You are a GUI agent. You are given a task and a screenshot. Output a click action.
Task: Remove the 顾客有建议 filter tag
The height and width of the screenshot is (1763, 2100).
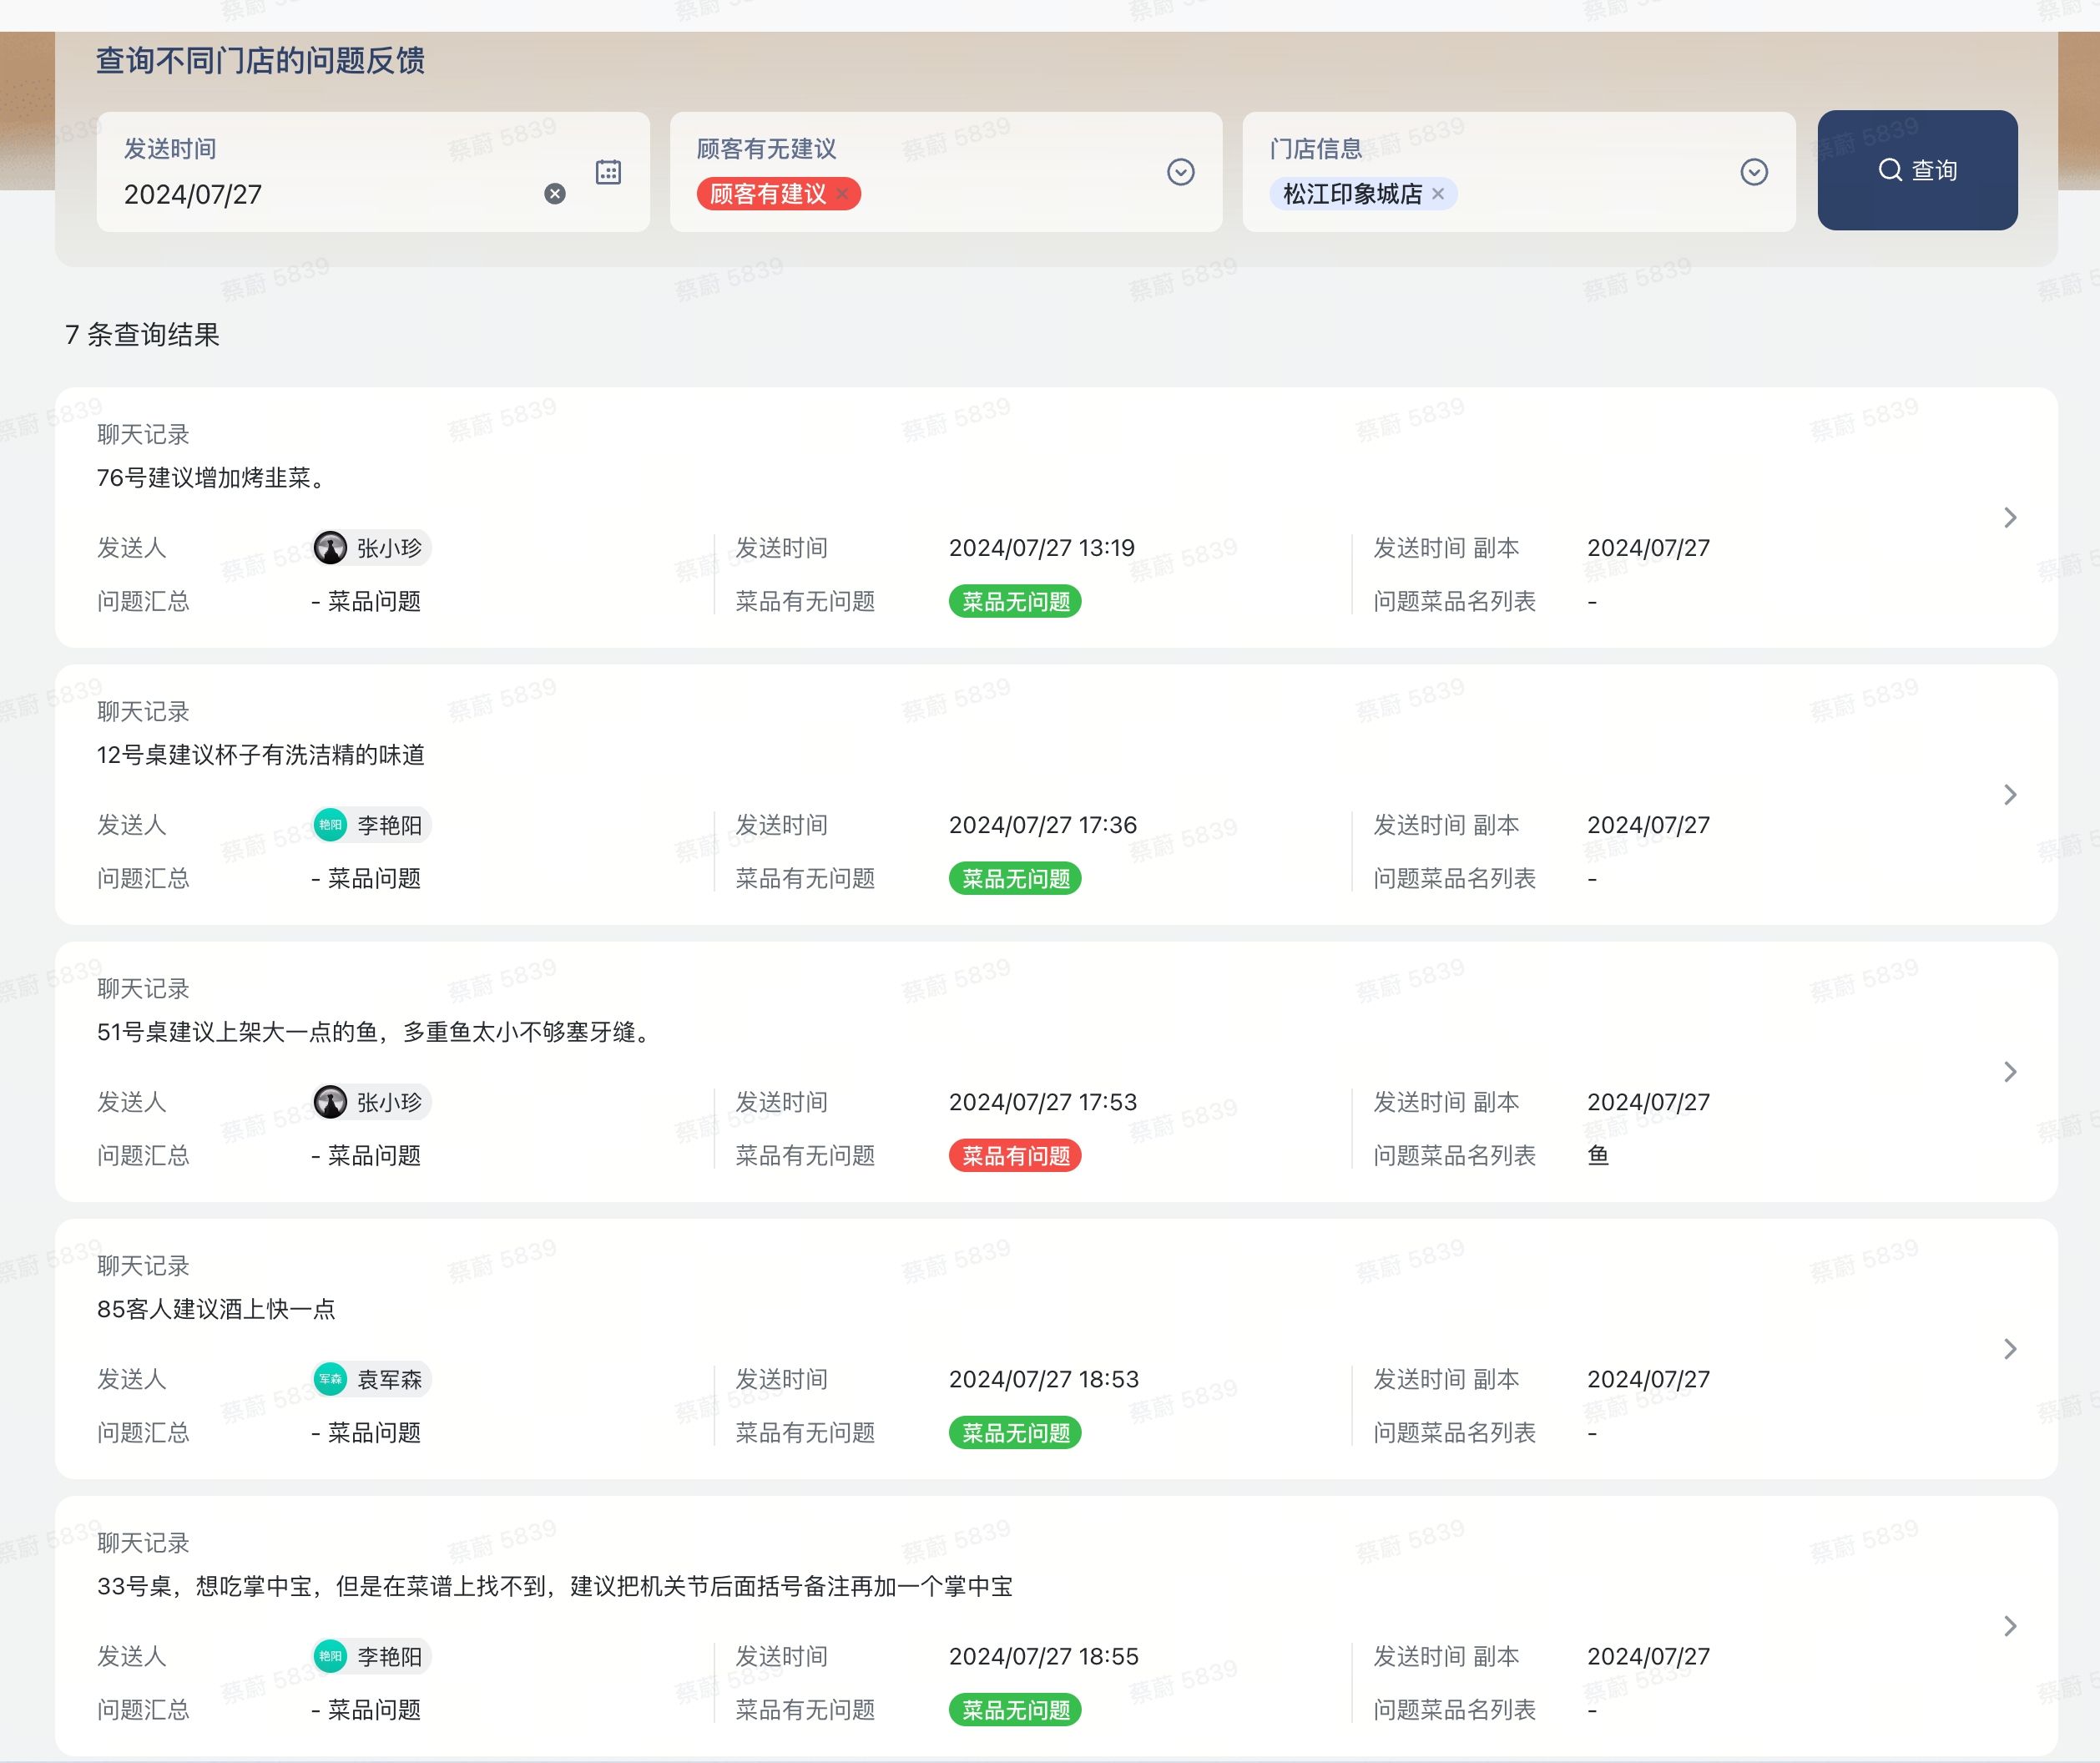point(843,194)
